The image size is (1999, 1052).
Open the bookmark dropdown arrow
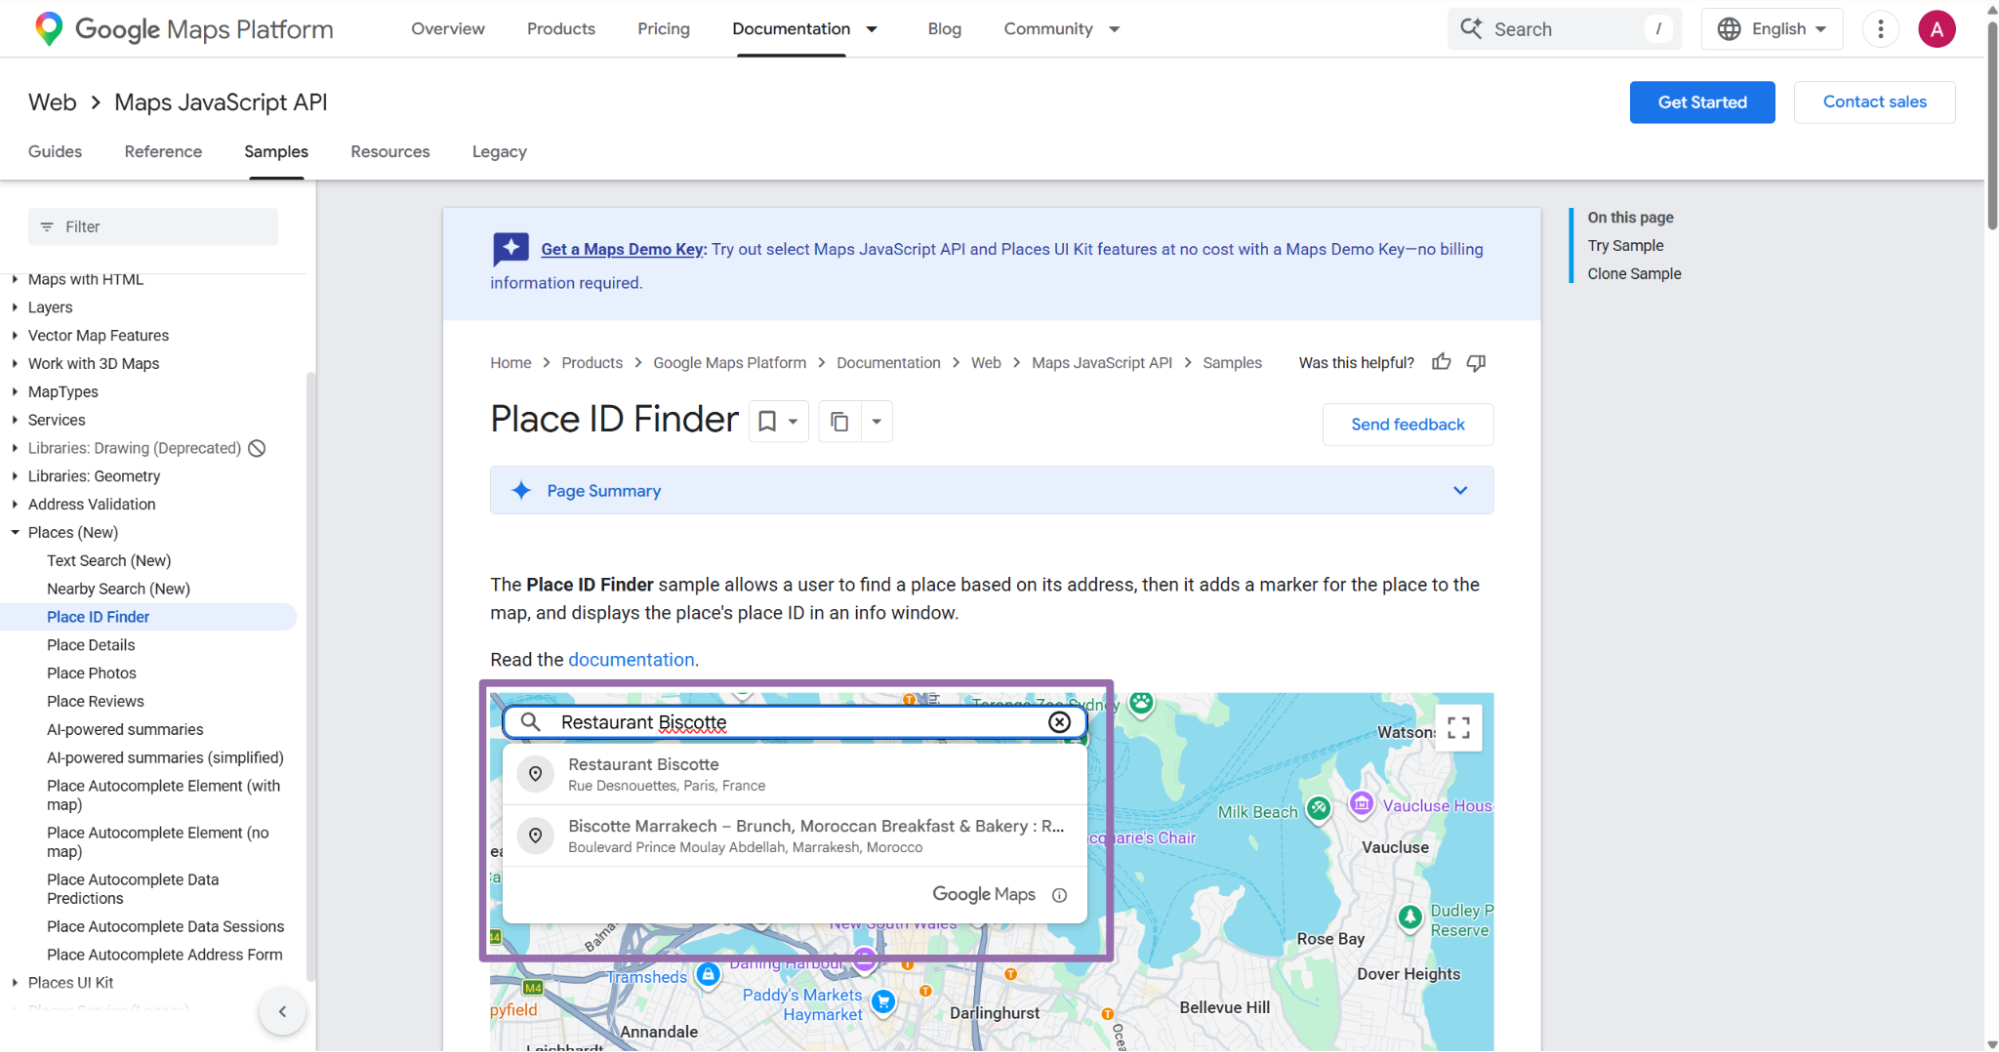point(793,422)
